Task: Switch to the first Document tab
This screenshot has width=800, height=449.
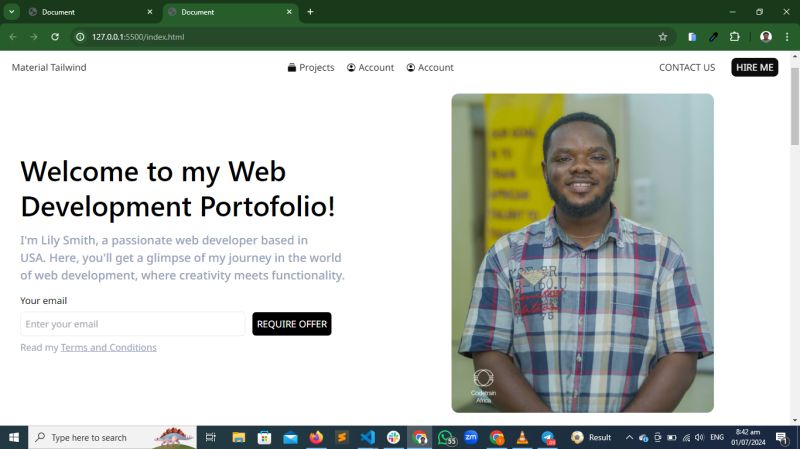Action: click(x=87, y=12)
